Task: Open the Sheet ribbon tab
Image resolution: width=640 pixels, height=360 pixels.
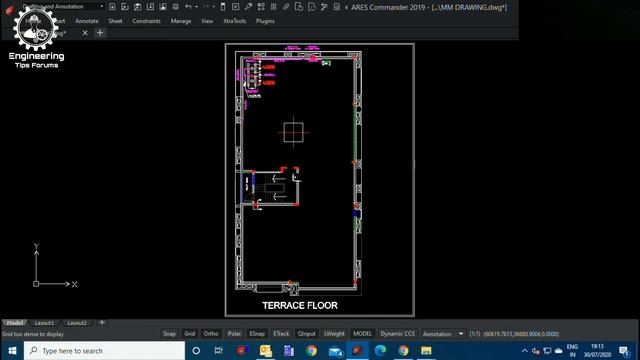Action: tap(115, 21)
